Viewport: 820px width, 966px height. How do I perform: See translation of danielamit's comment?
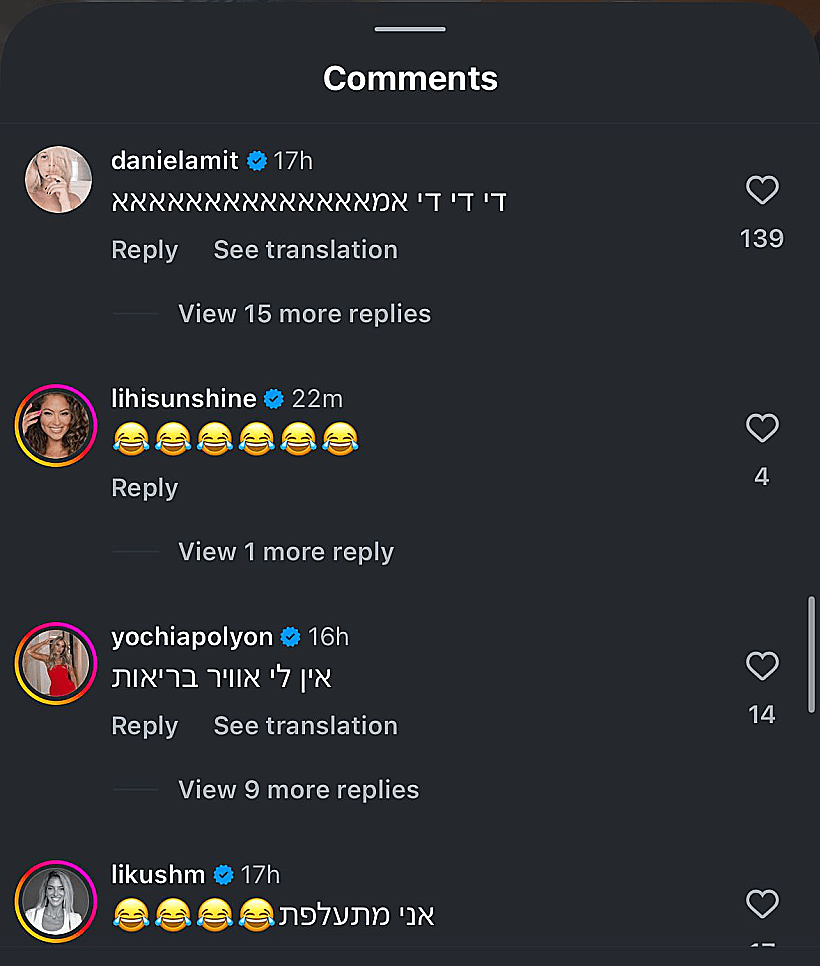[x=305, y=250]
